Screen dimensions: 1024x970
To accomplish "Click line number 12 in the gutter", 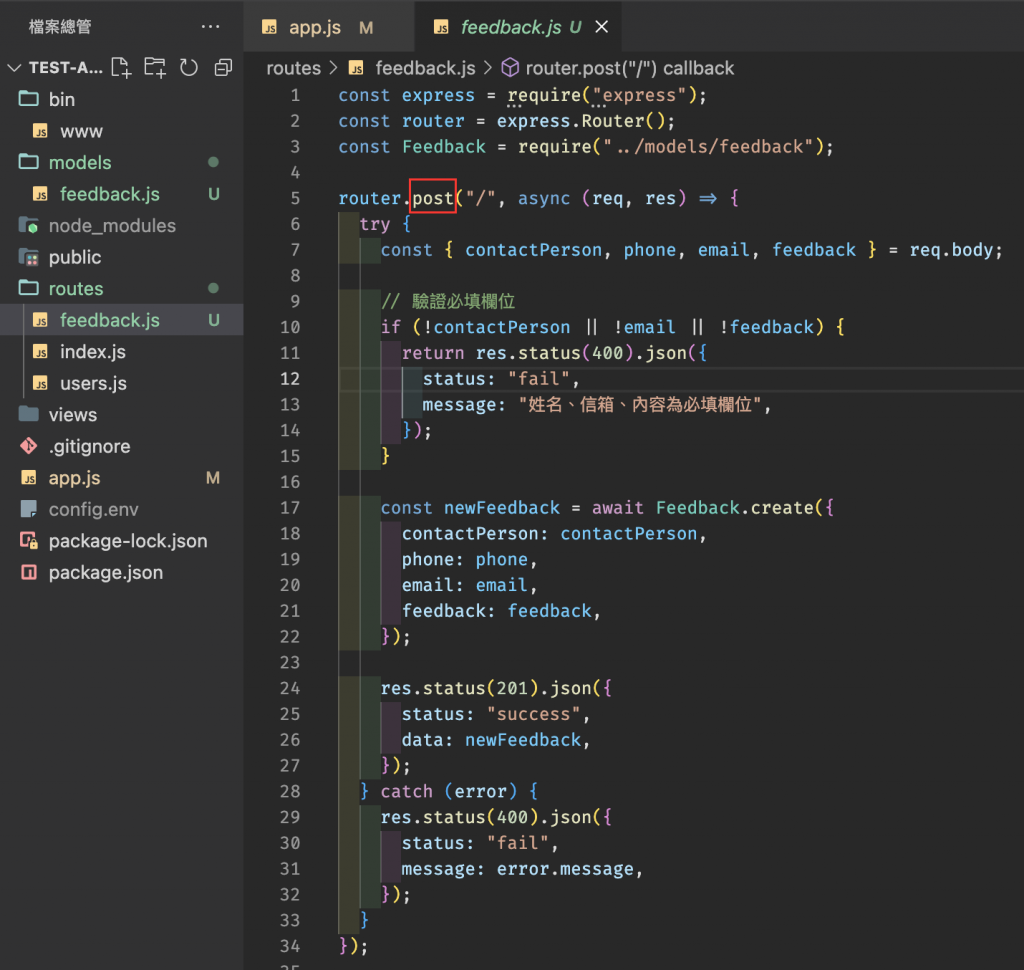I will click(x=289, y=379).
